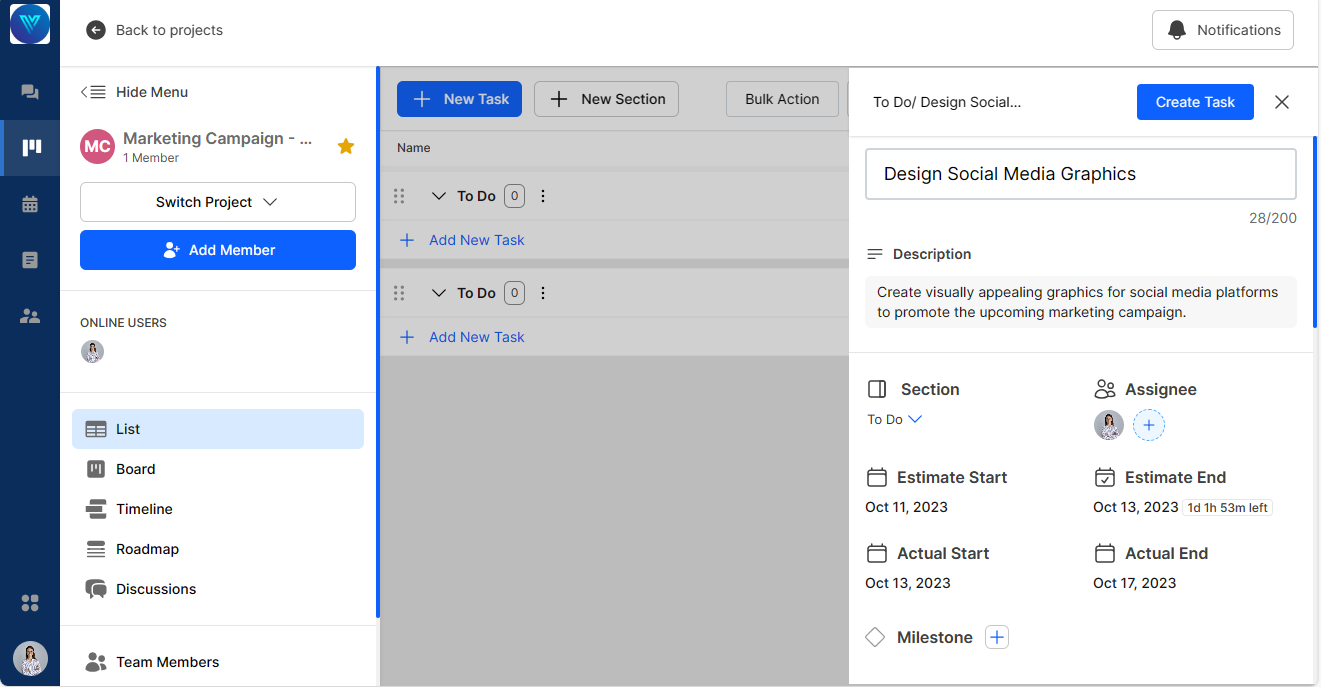Select the Roadmap view

(218, 549)
